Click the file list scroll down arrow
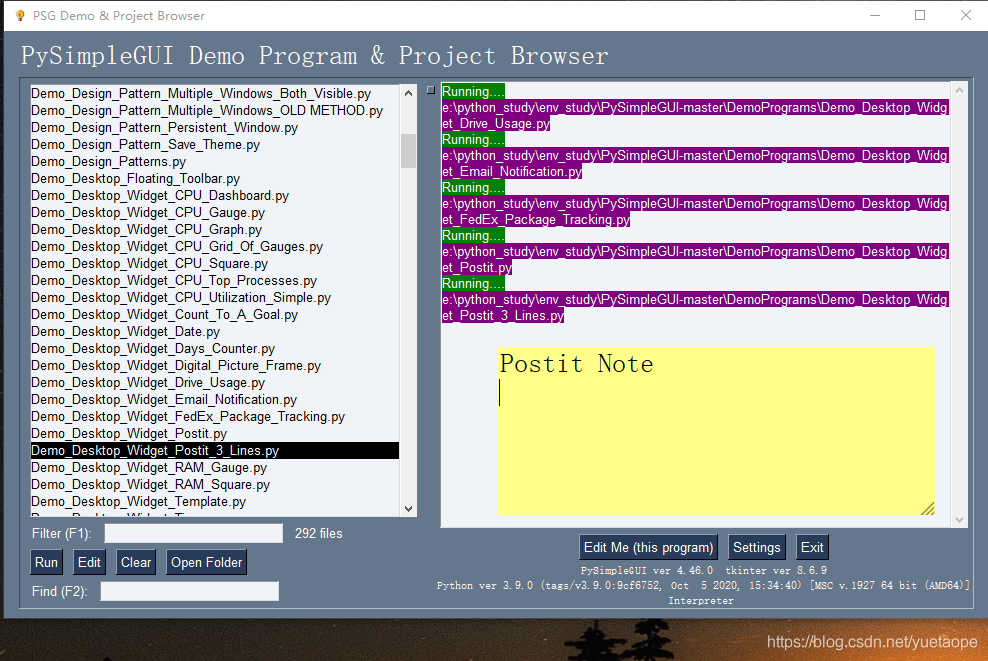Viewport: 988px width, 661px height. coord(408,509)
